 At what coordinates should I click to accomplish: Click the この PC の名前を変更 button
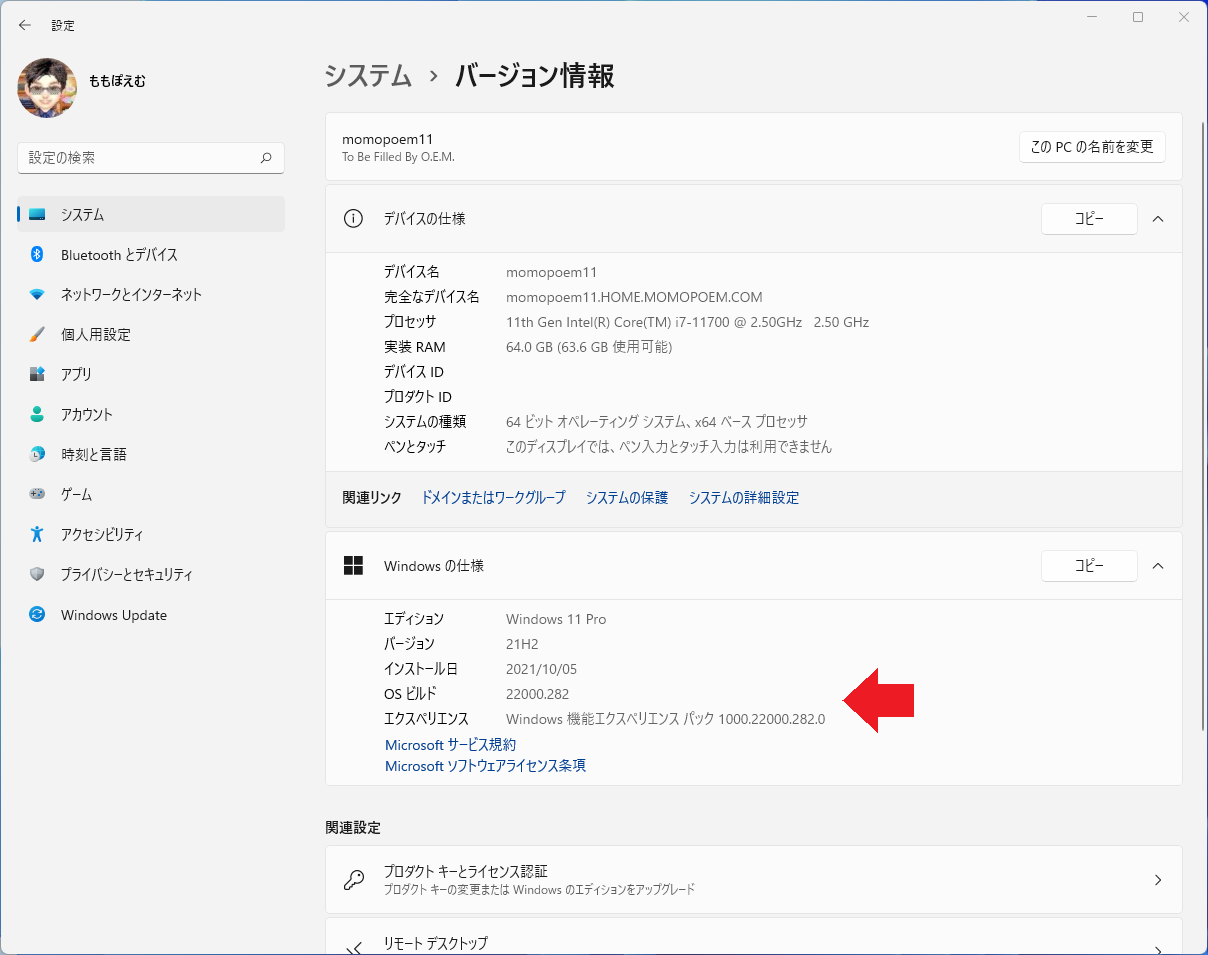pyautogui.click(x=1092, y=147)
